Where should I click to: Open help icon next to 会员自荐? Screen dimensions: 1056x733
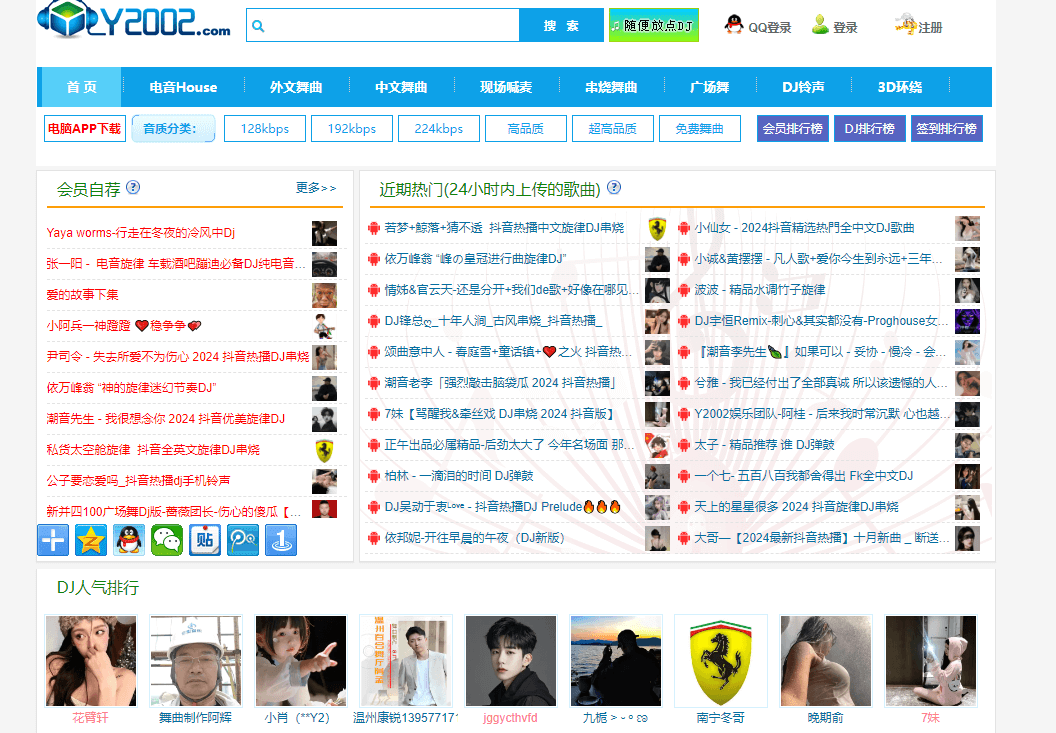coord(133,187)
